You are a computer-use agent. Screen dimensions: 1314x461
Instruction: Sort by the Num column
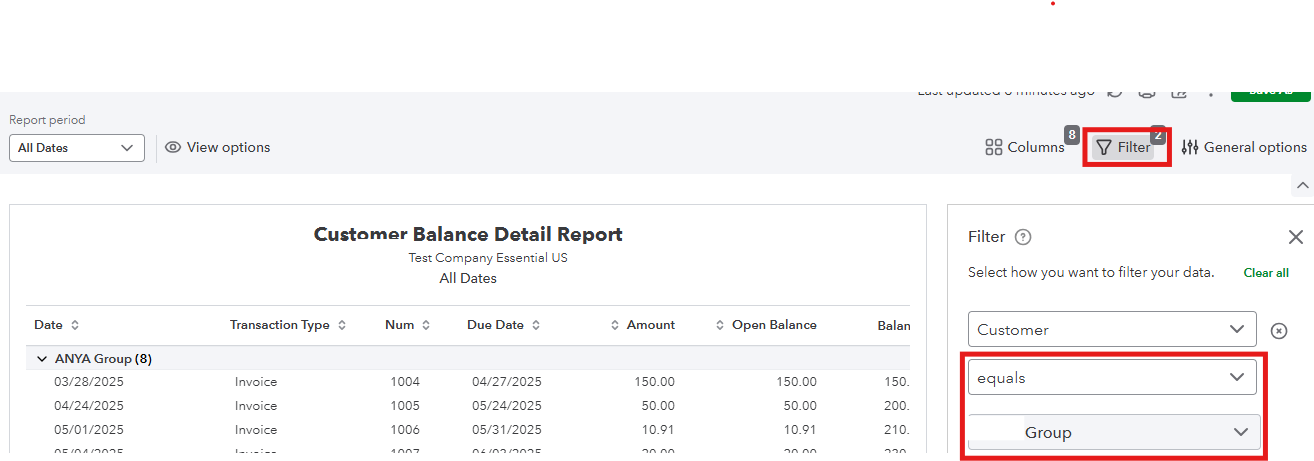click(x=426, y=325)
